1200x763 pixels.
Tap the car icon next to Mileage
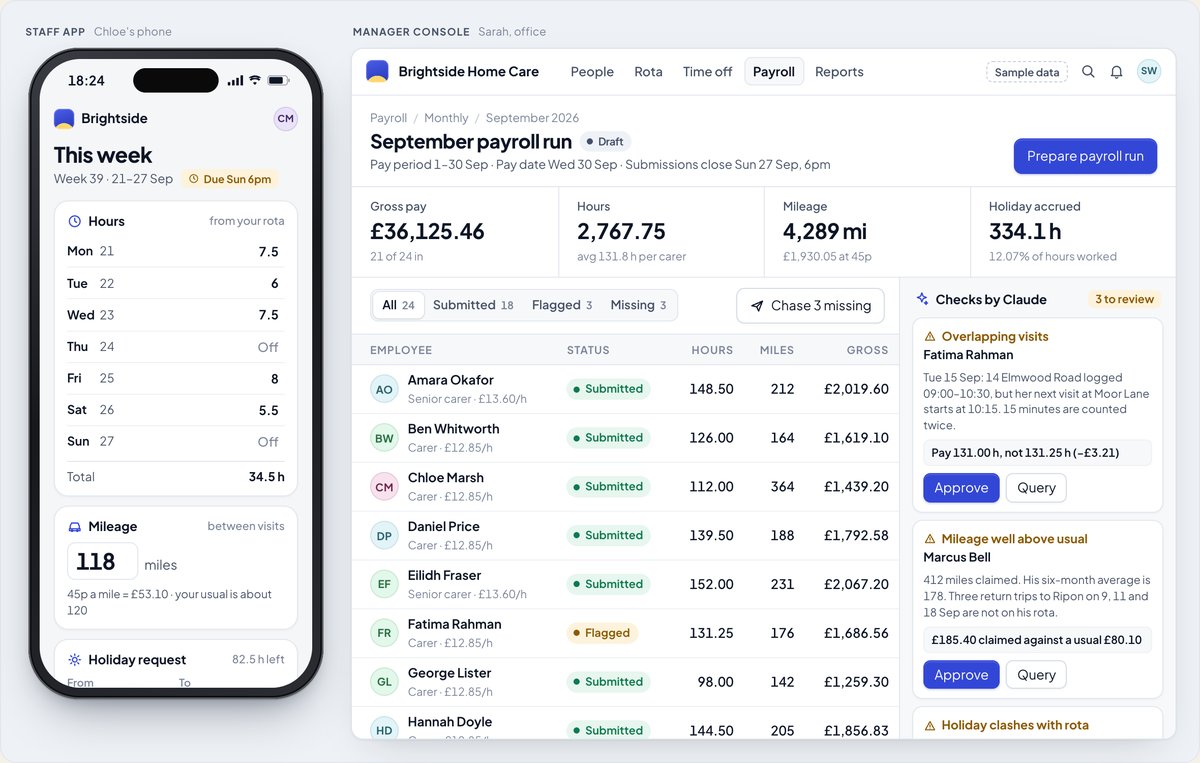coord(75,526)
